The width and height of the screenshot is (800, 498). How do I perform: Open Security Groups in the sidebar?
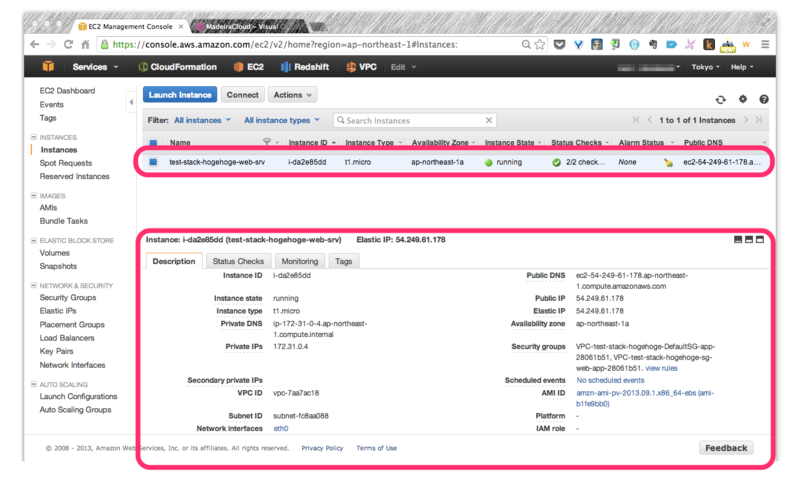point(68,297)
